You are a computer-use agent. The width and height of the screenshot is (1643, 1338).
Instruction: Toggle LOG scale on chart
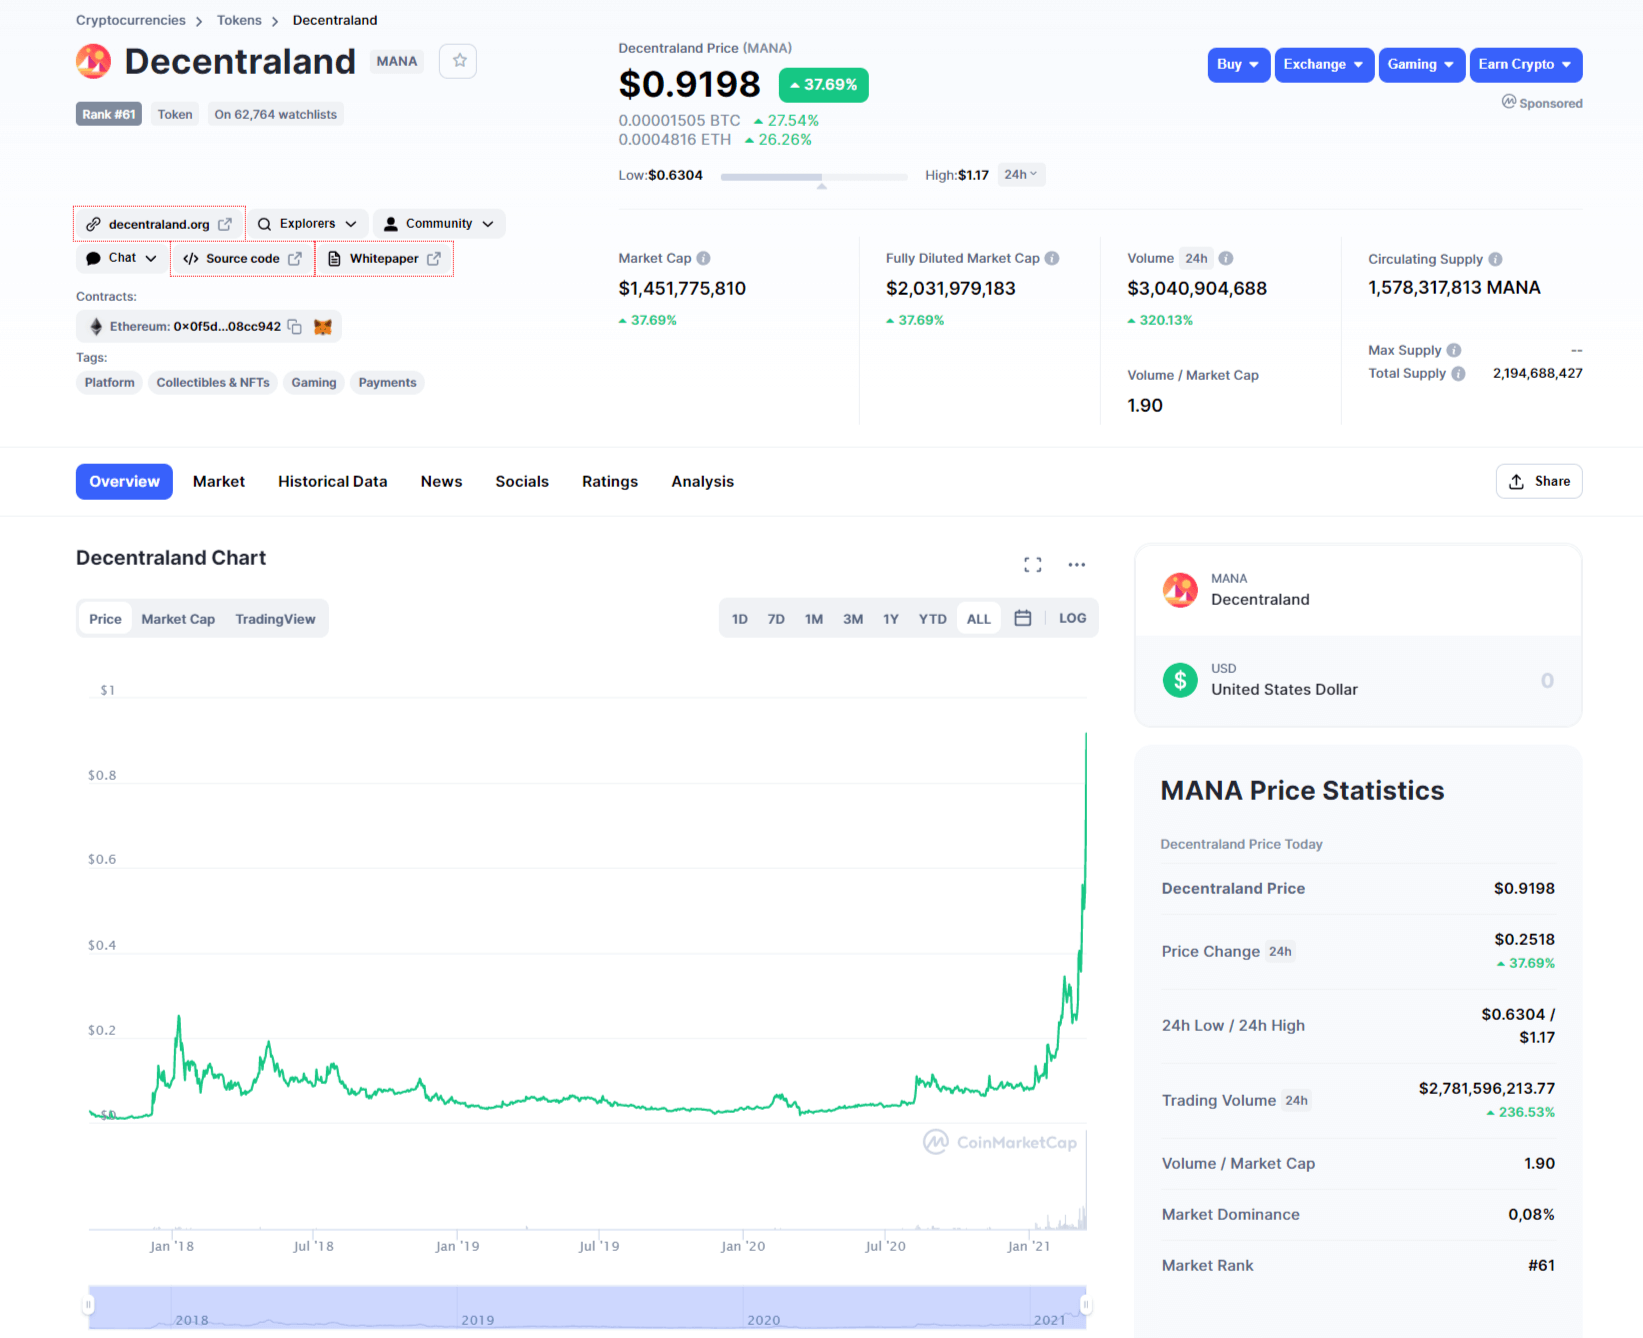tap(1072, 618)
